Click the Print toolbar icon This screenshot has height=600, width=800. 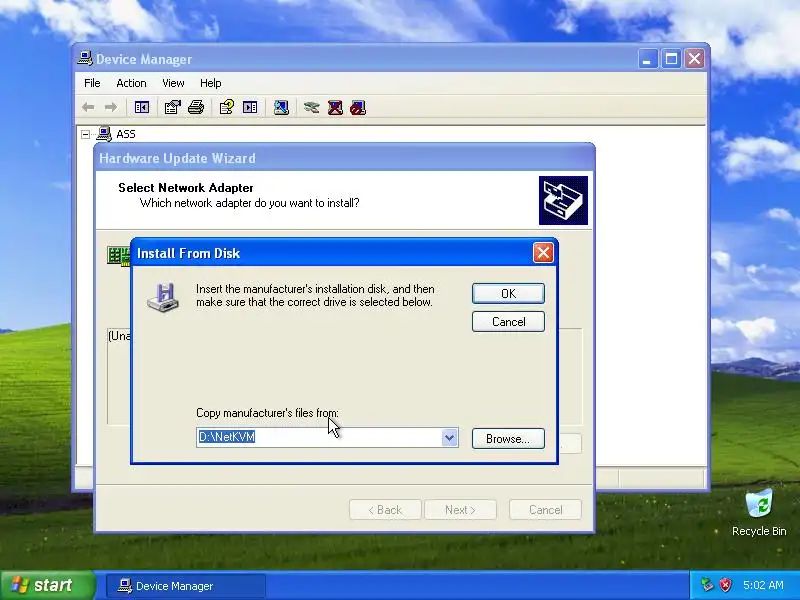pyautogui.click(x=196, y=107)
